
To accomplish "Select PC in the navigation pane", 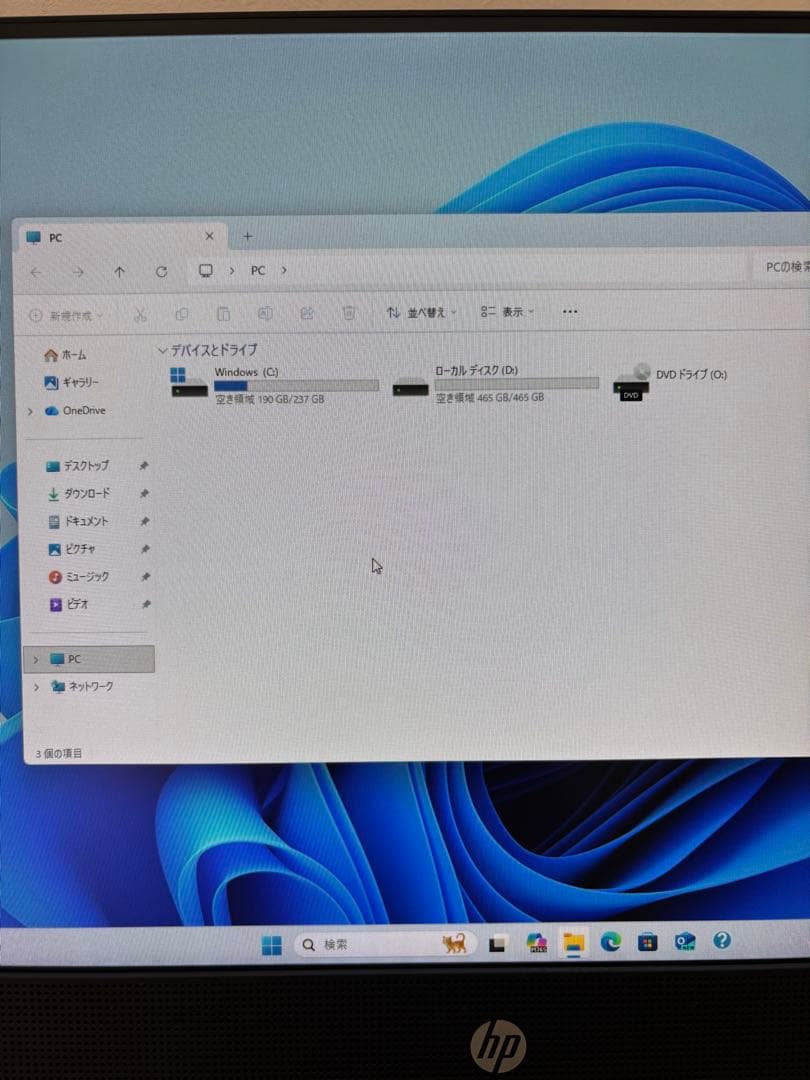I will click(90, 659).
